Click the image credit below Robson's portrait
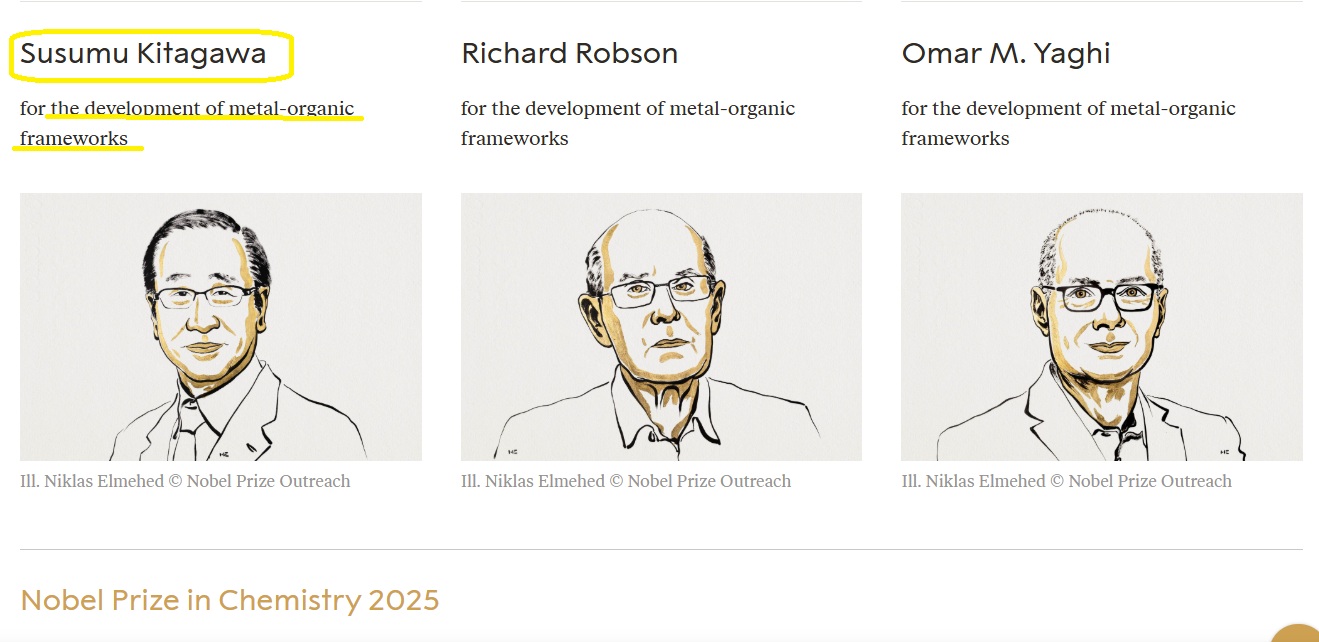Viewport: 1319px width, 642px height. pyautogui.click(x=625, y=481)
